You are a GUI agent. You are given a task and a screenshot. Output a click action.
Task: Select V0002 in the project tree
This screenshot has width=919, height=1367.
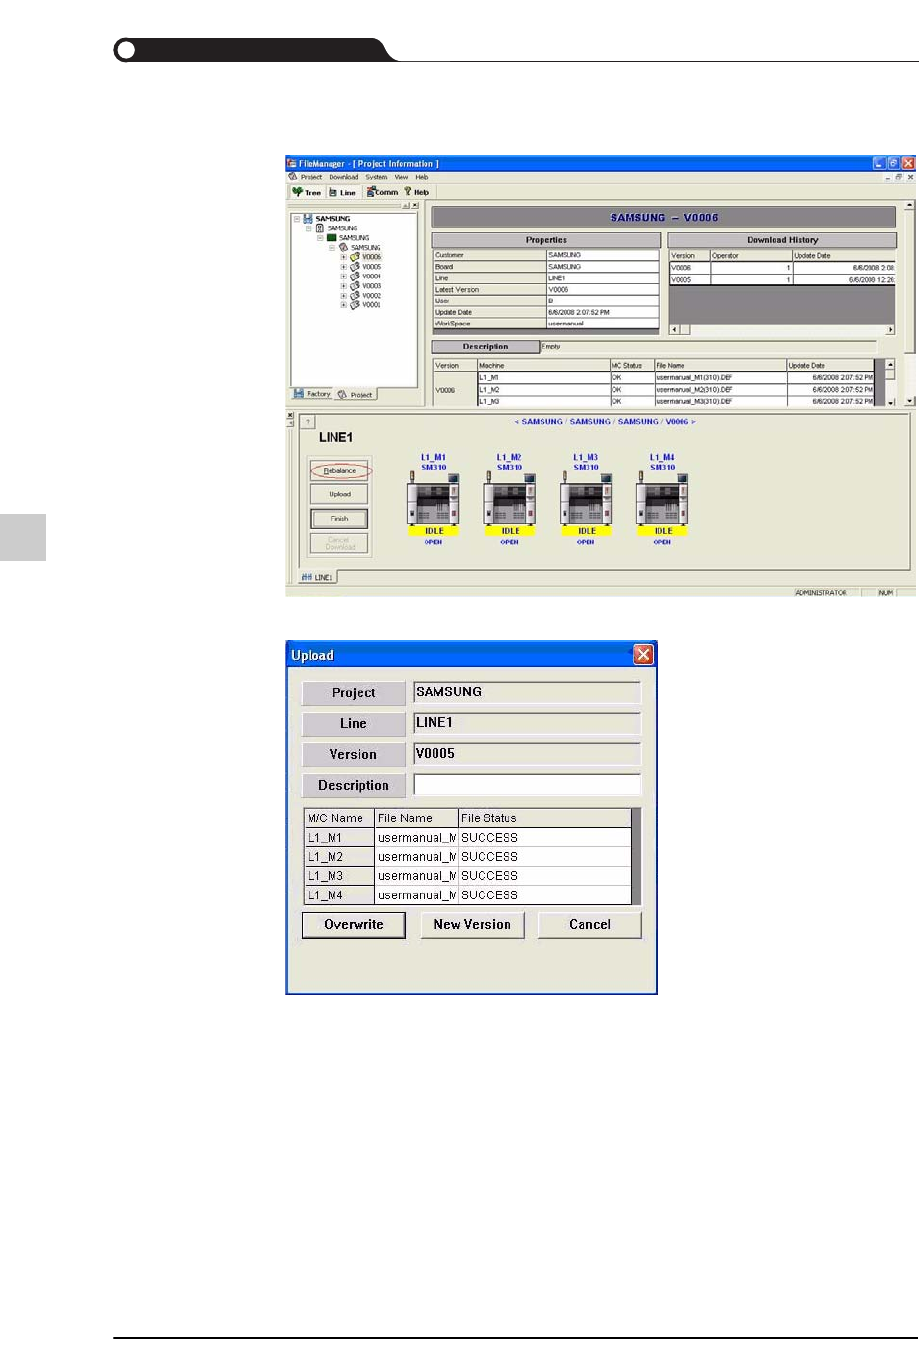coord(371,295)
